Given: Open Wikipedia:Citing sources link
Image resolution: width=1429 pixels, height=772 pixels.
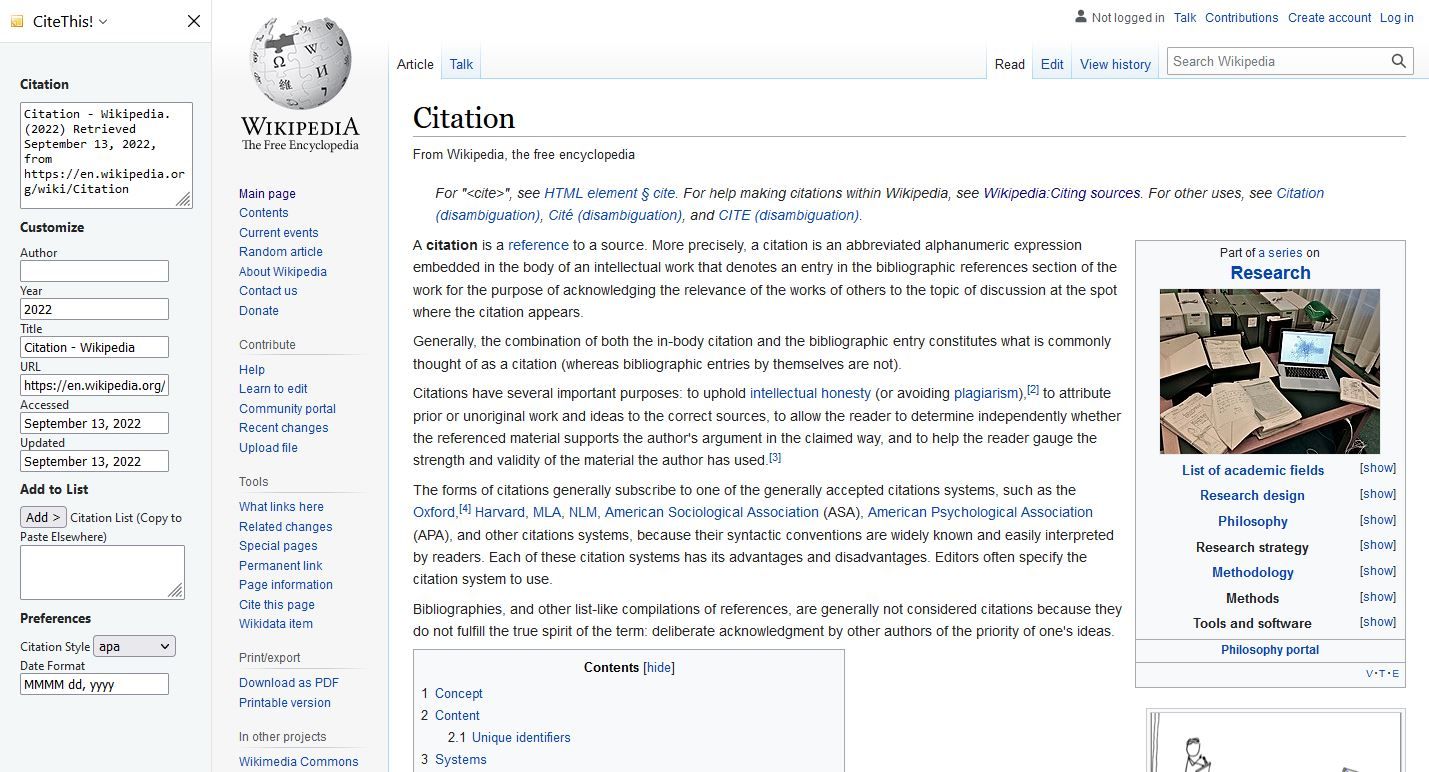Looking at the screenshot, I should [x=1062, y=193].
